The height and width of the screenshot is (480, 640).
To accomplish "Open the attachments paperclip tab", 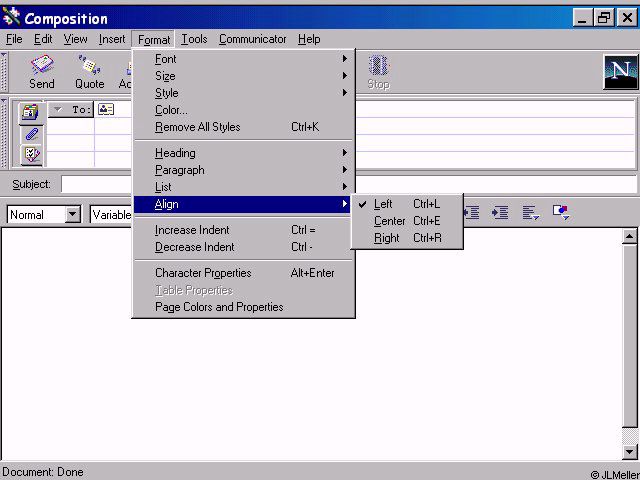I will (31, 134).
